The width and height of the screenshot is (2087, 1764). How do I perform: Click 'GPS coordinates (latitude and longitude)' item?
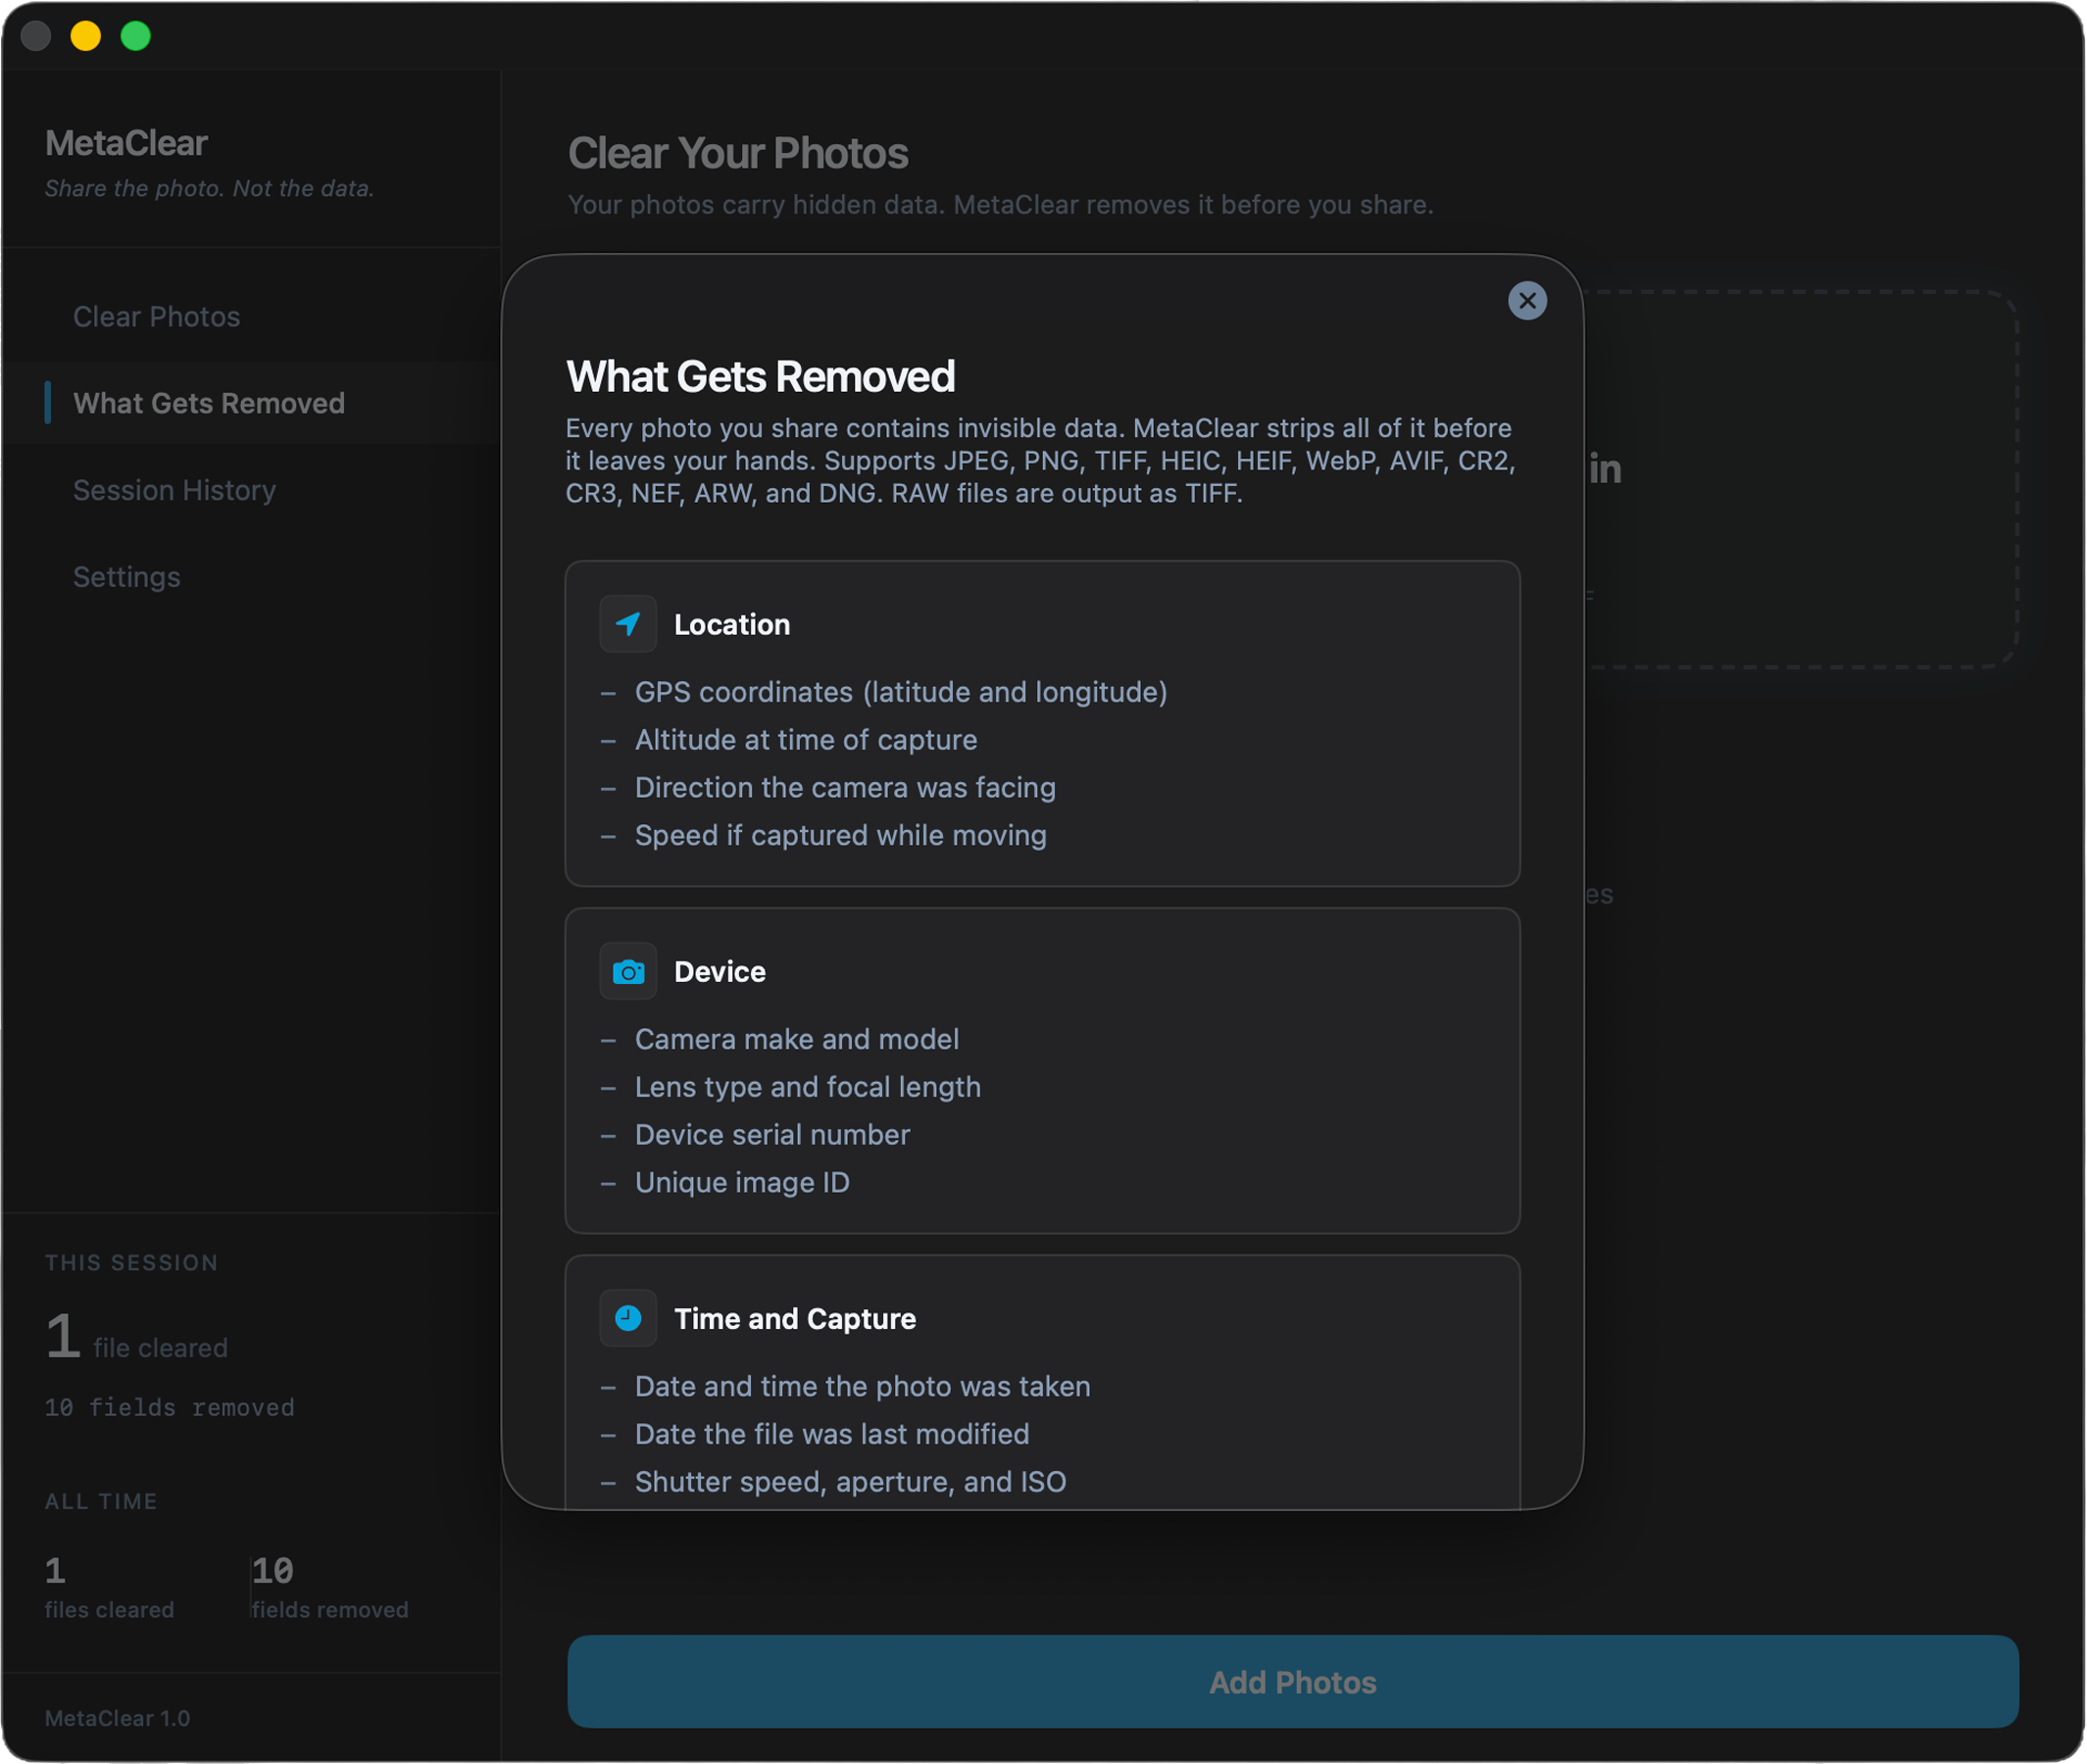tap(901, 692)
